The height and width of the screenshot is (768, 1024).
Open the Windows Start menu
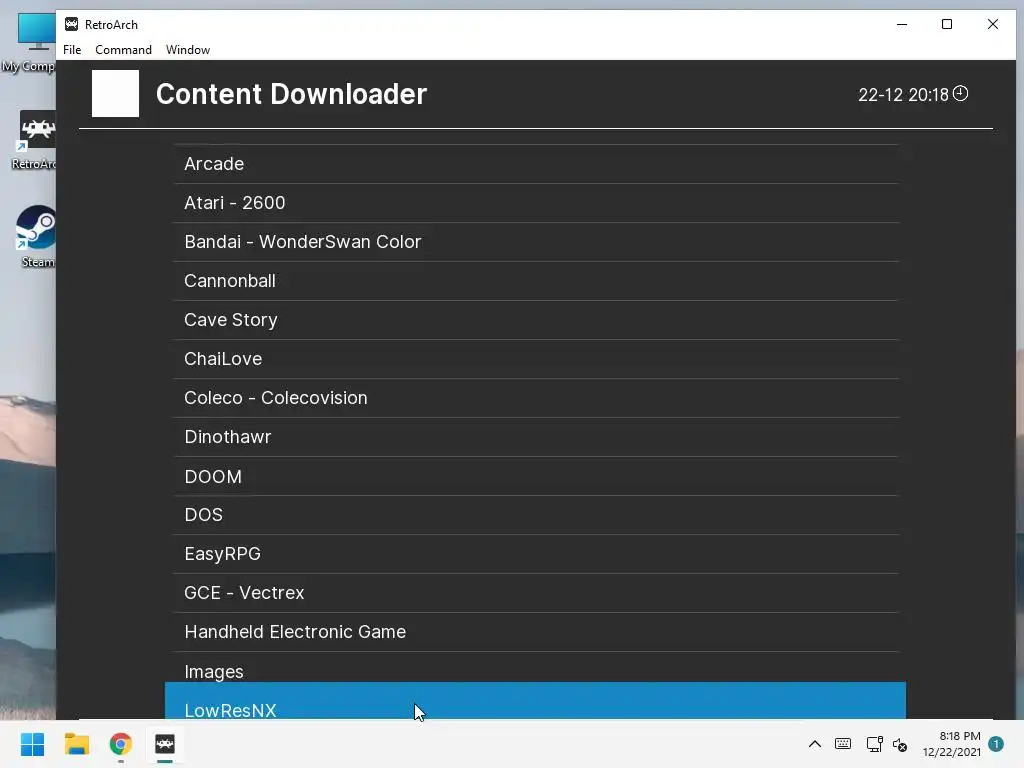coord(32,744)
